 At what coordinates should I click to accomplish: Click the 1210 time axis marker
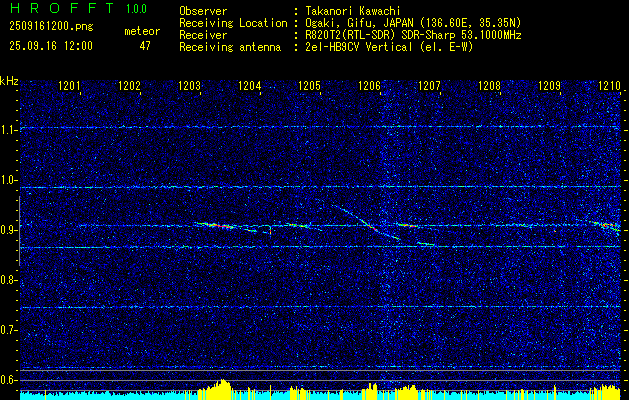point(609,85)
